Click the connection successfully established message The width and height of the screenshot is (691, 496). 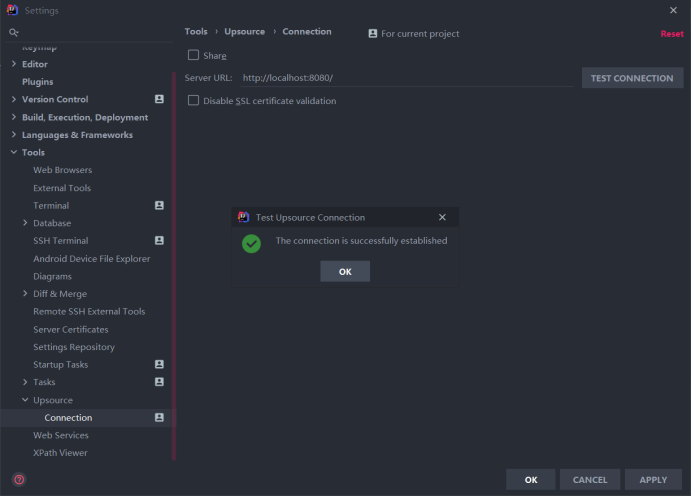(x=361, y=241)
